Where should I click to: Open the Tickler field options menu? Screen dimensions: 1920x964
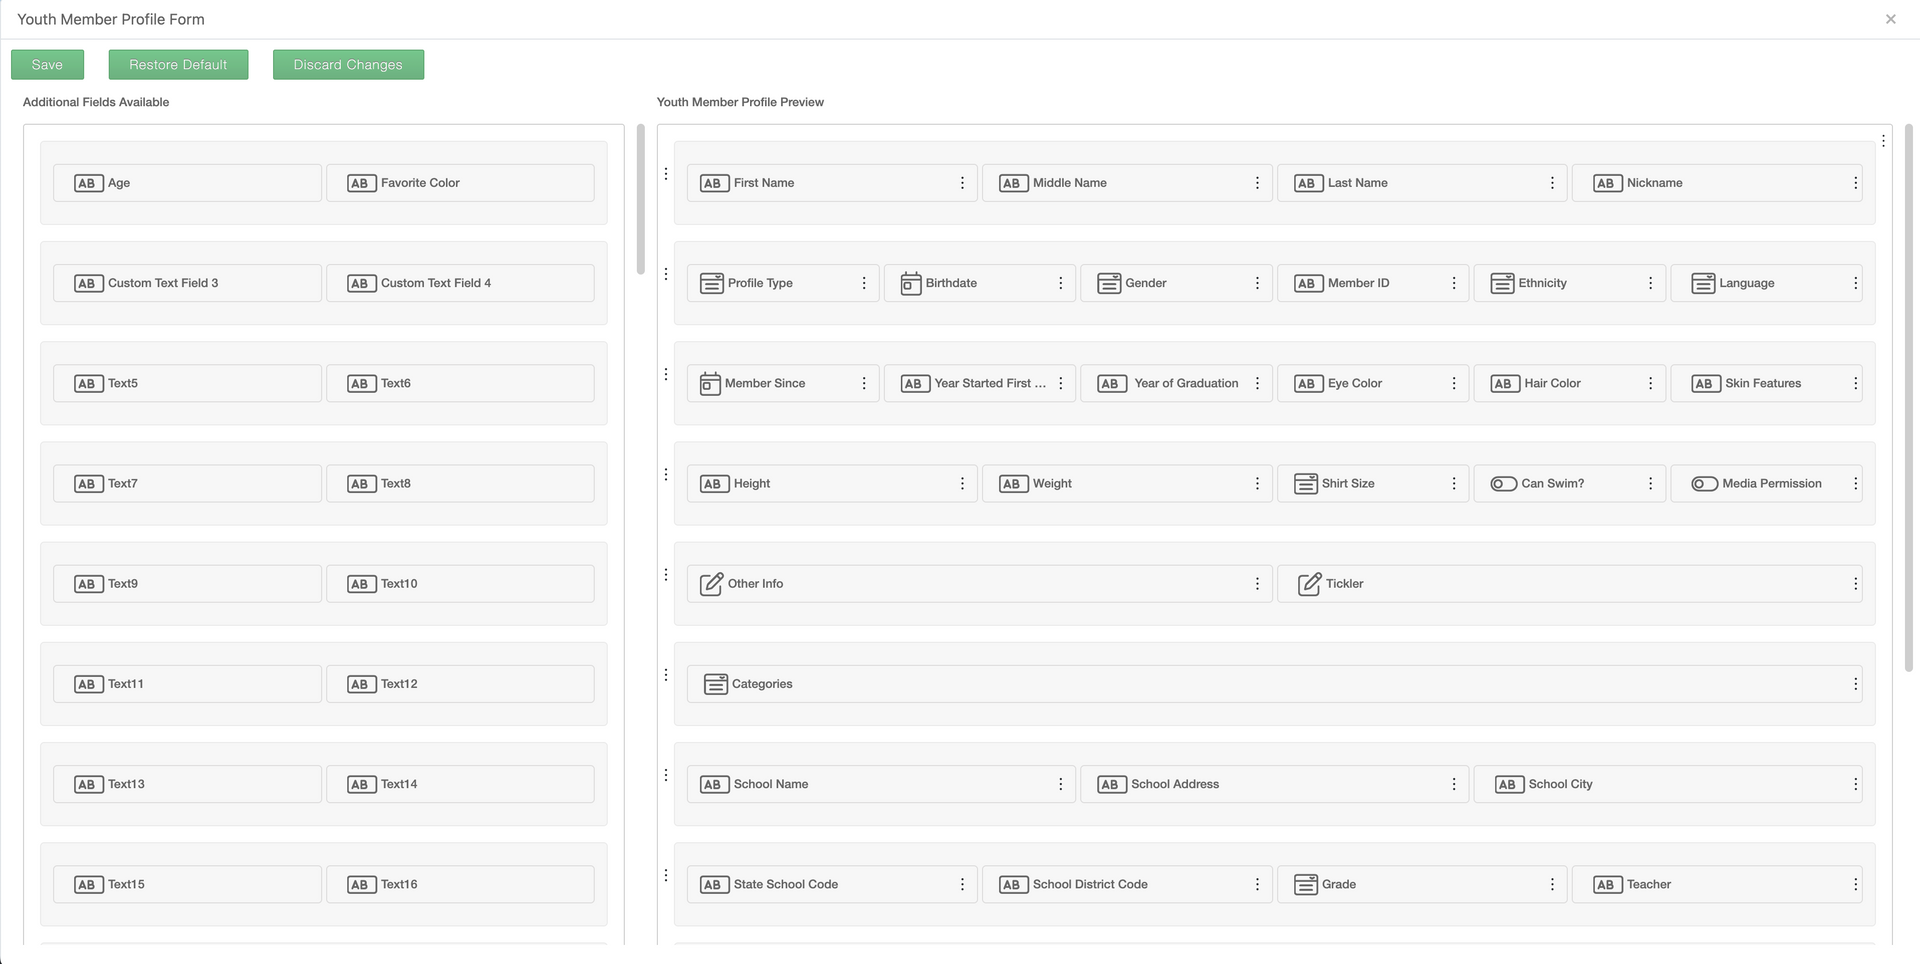[1855, 584]
